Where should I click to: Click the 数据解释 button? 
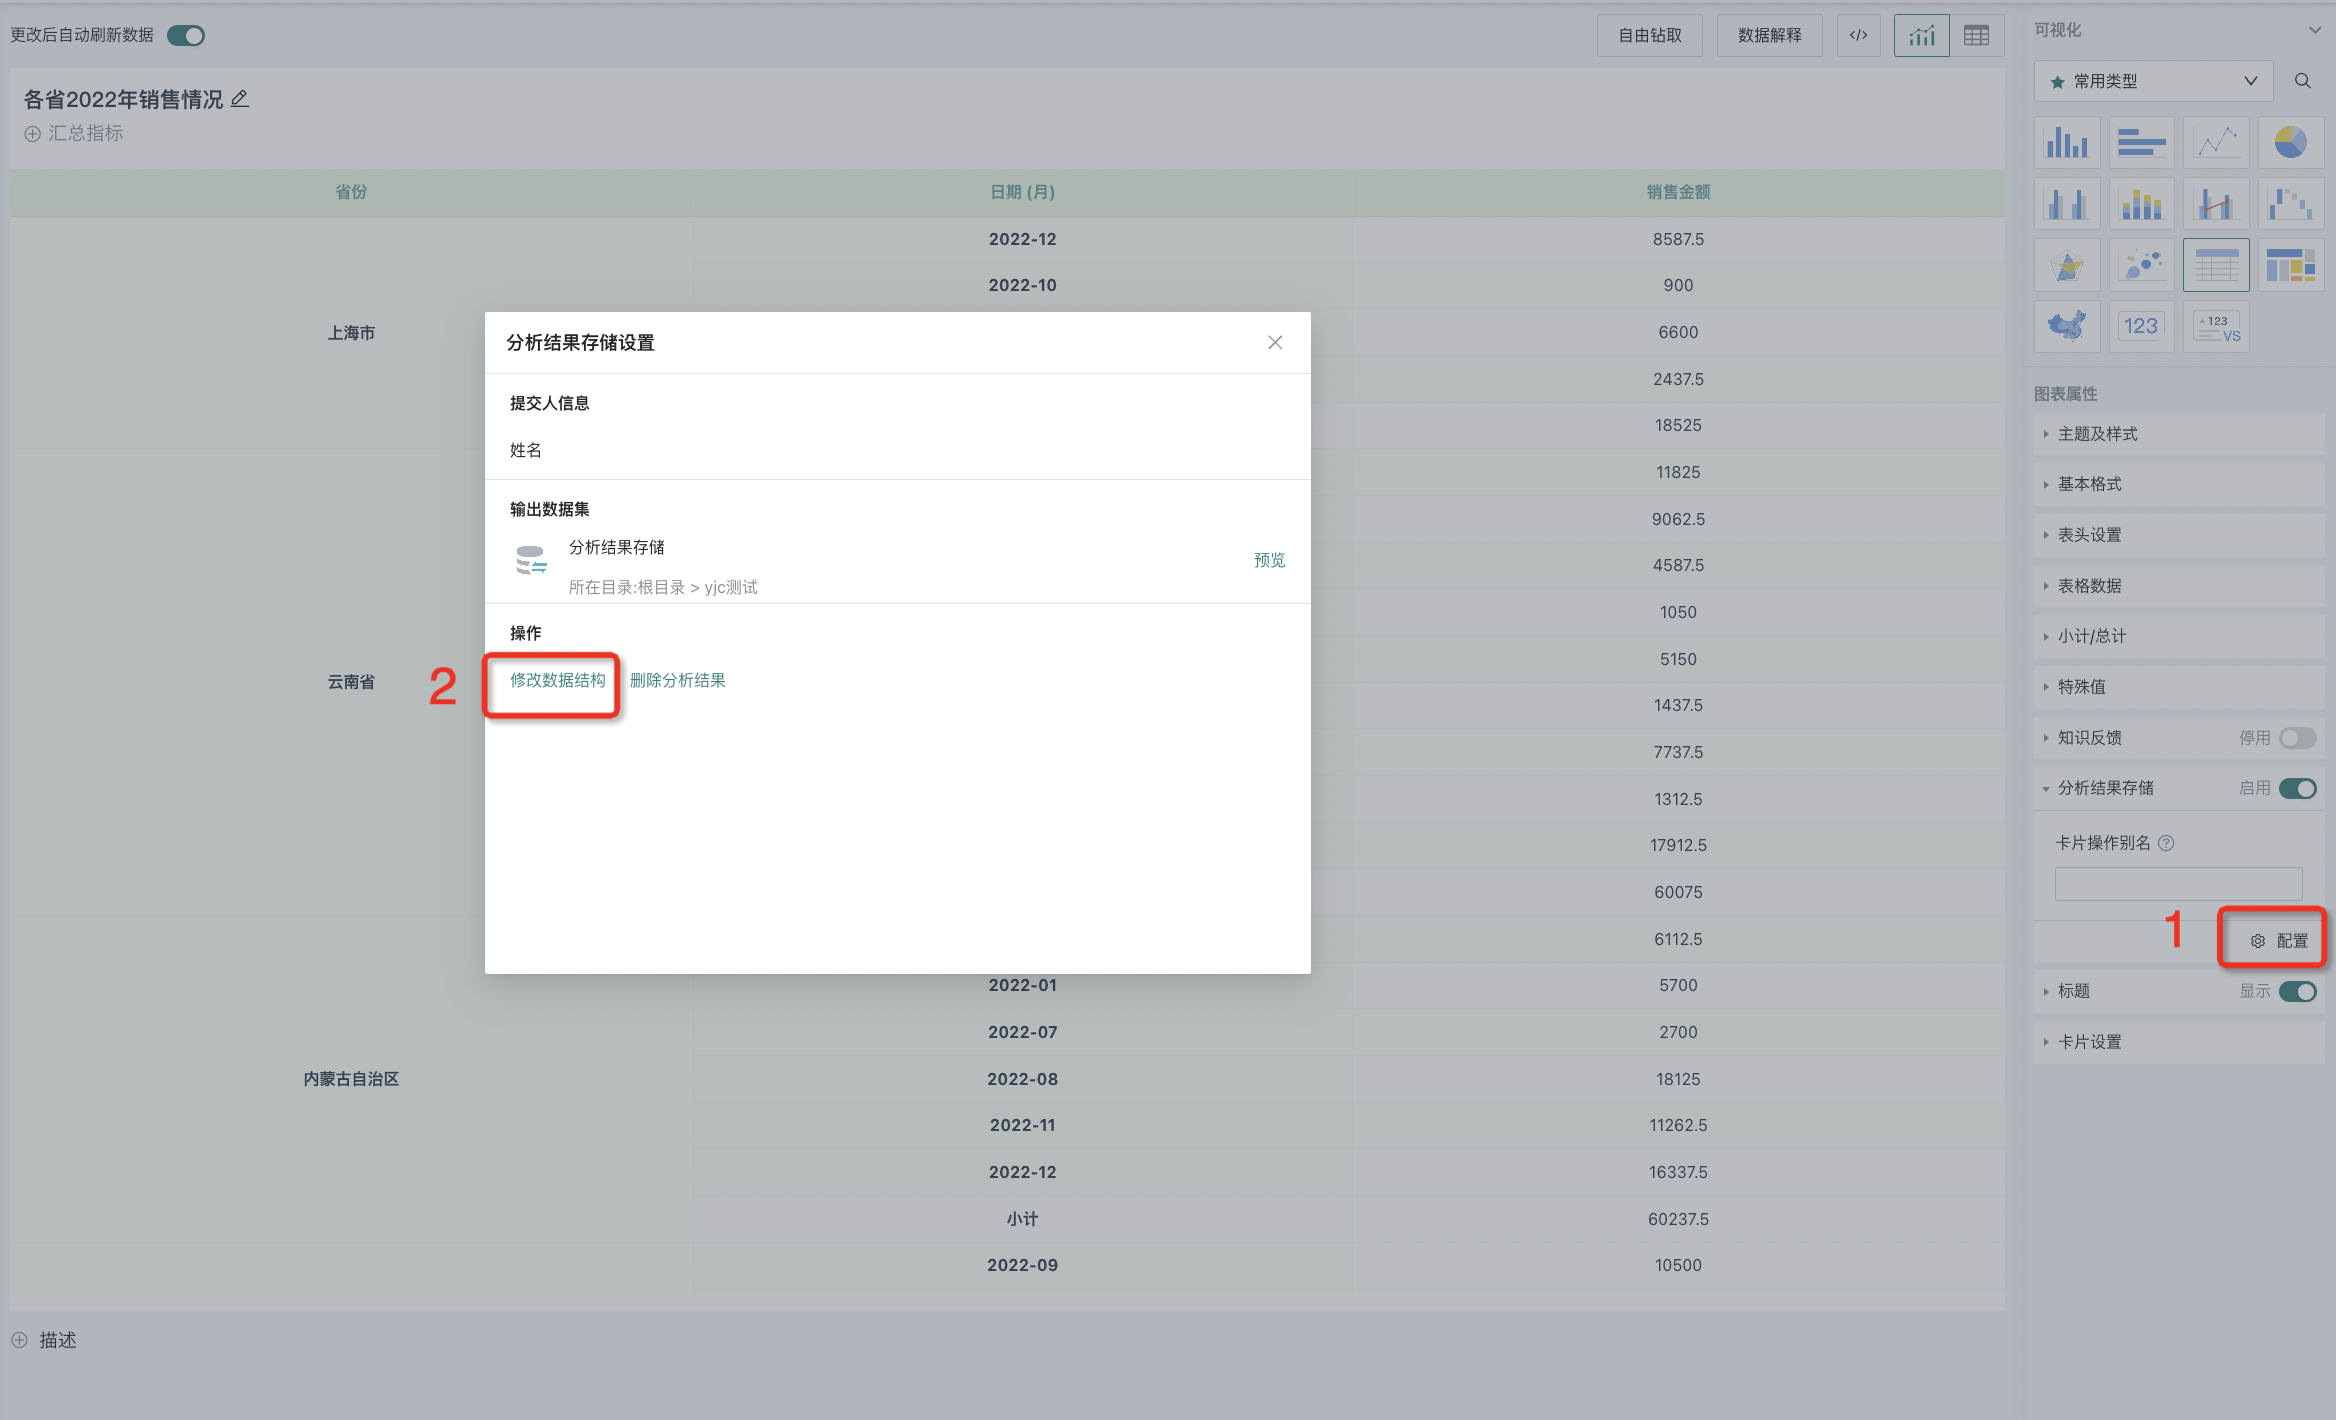[x=1769, y=35]
